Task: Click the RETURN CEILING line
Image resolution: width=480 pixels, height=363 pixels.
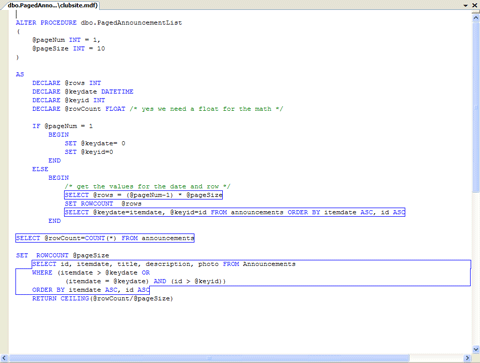Action: click(103, 299)
